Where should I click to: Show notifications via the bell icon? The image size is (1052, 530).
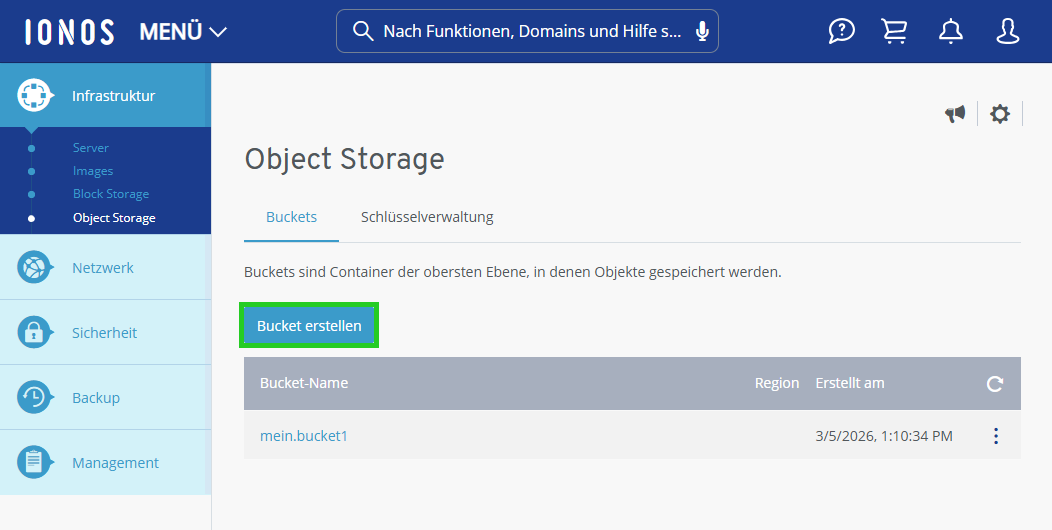[951, 31]
